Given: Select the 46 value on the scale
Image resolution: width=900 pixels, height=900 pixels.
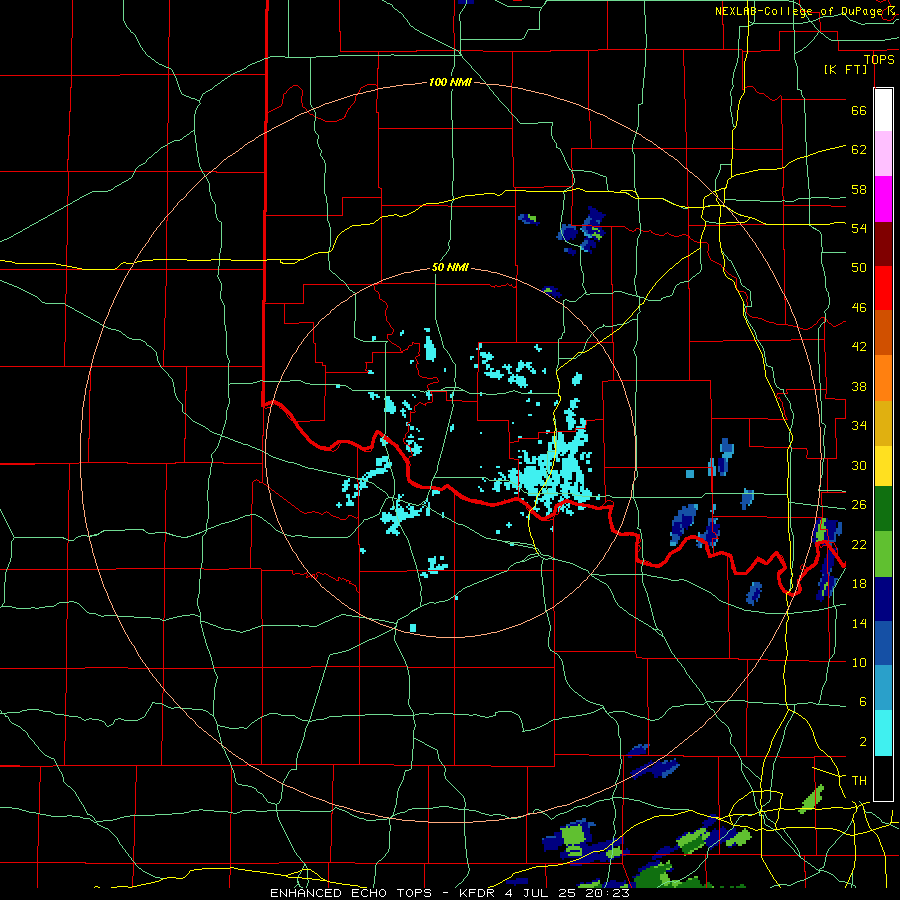Looking at the screenshot, I should pyautogui.click(x=859, y=308).
